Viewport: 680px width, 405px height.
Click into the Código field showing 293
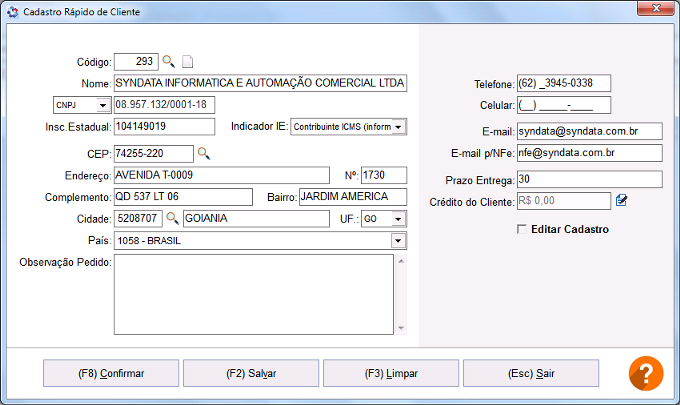click(136, 62)
